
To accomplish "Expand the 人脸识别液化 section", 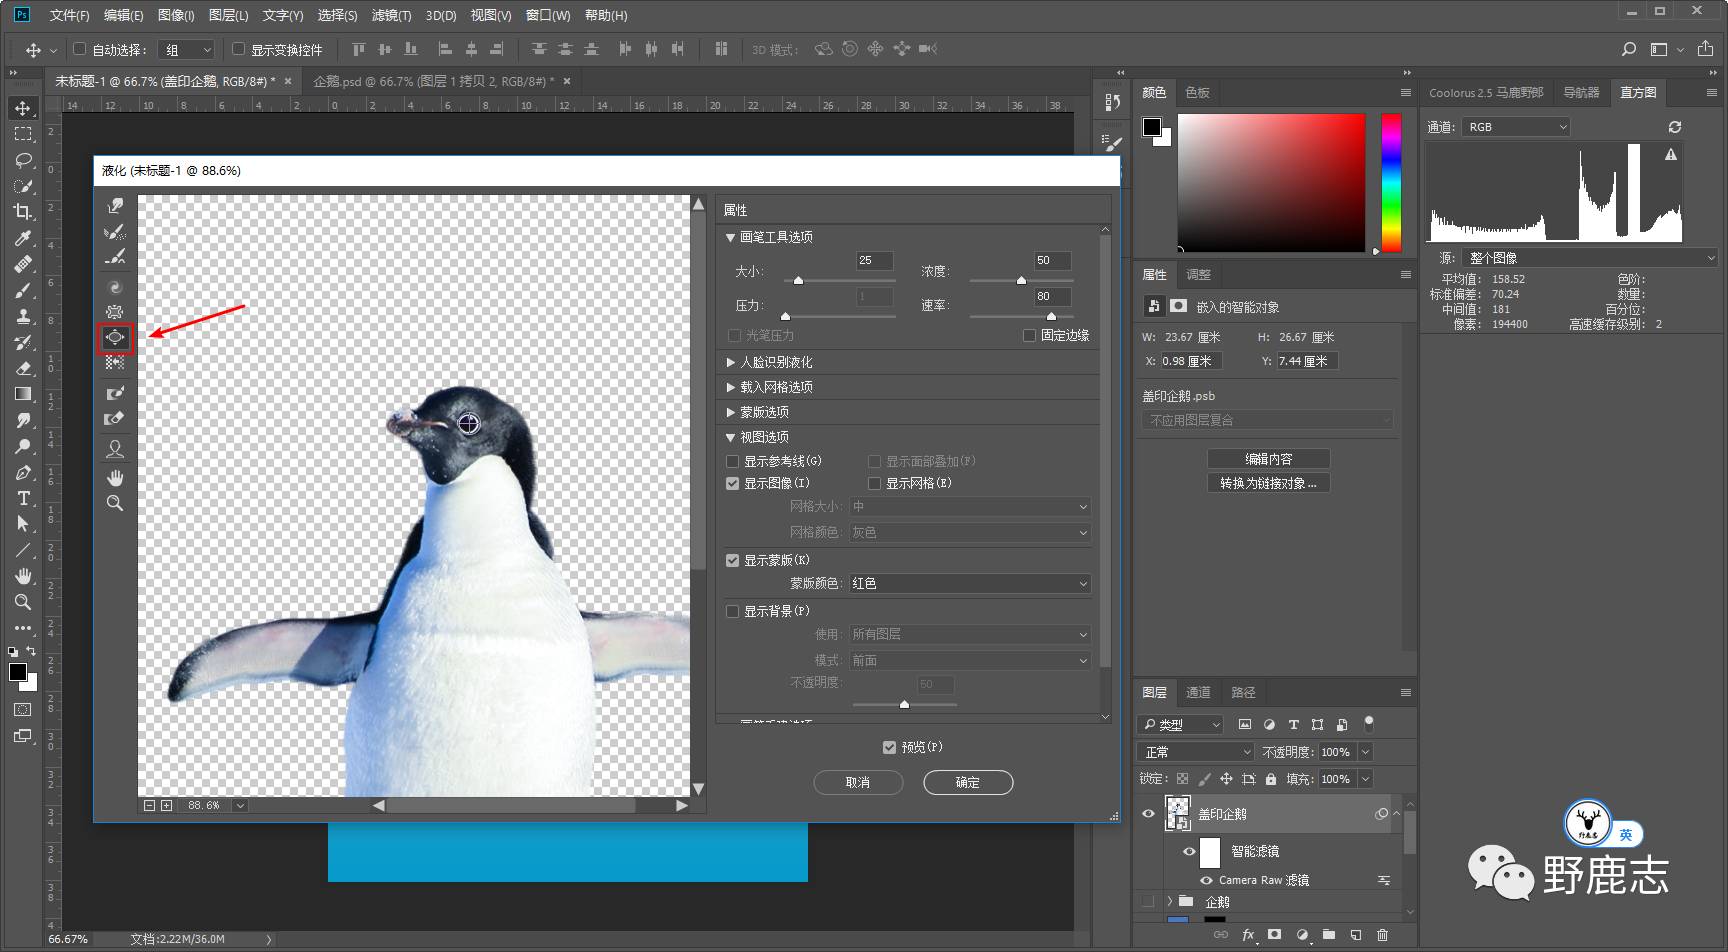I will tap(775, 362).
